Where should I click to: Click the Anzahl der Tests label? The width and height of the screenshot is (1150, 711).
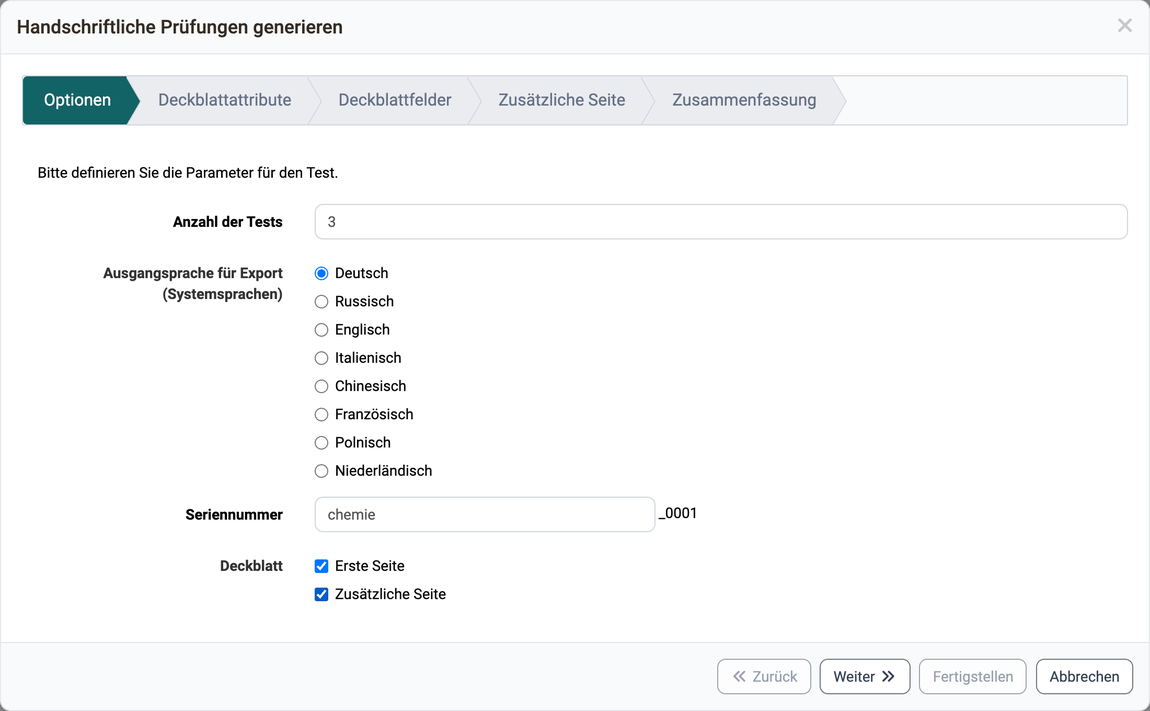click(227, 222)
